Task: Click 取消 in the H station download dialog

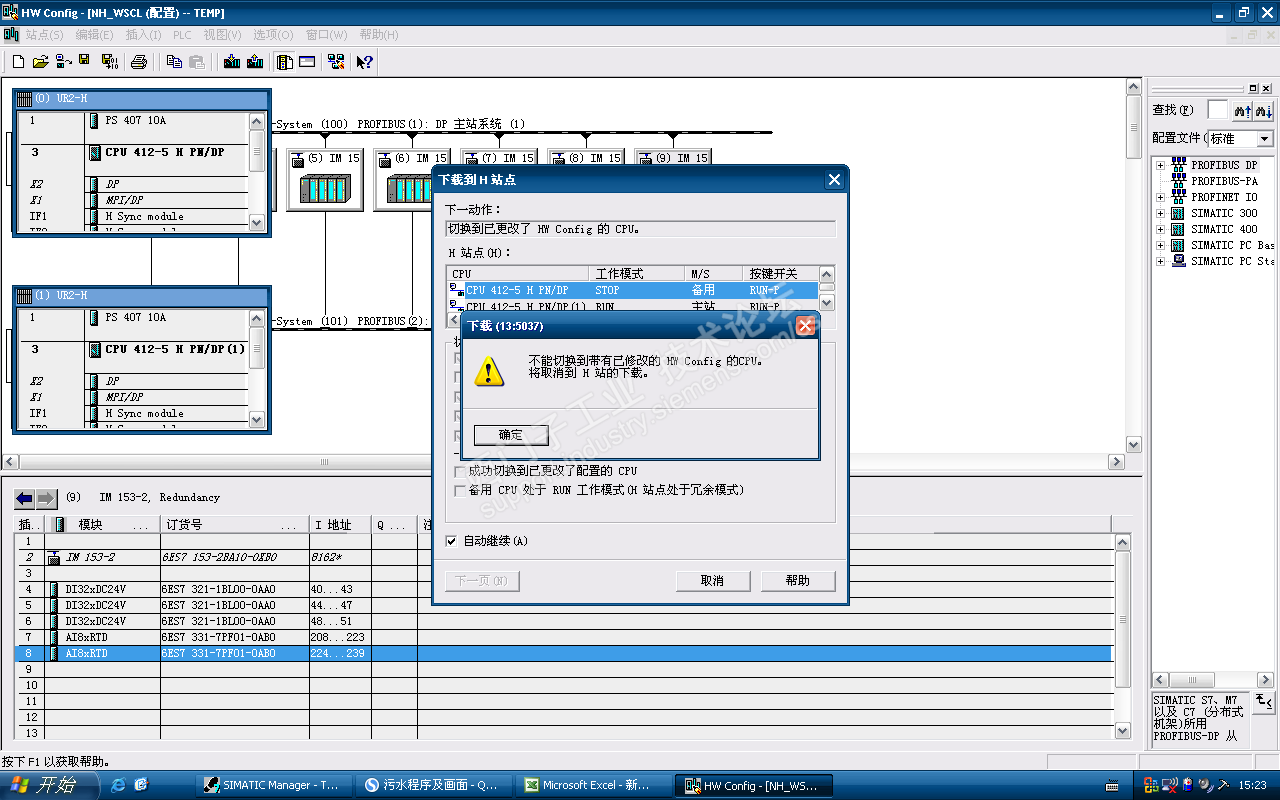Action: [x=712, y=580]
